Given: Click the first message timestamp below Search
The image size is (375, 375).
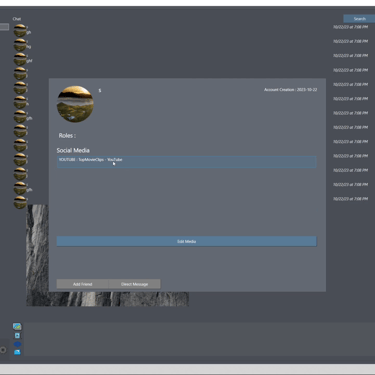Looking at the screenshot, I should click(350, 27).
